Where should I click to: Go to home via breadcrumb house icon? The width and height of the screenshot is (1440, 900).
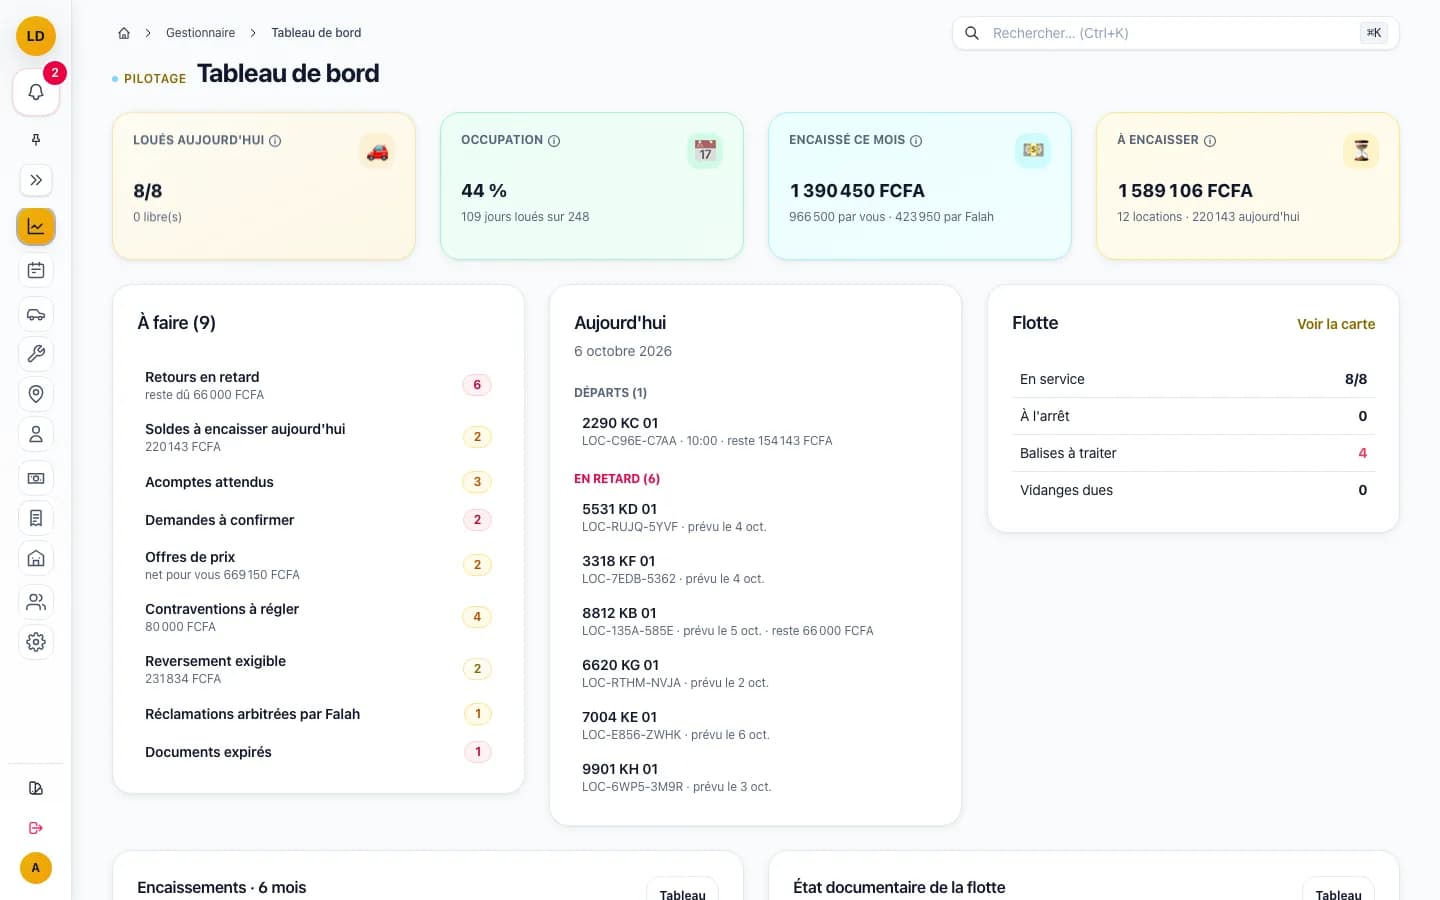tap(124, 33)
